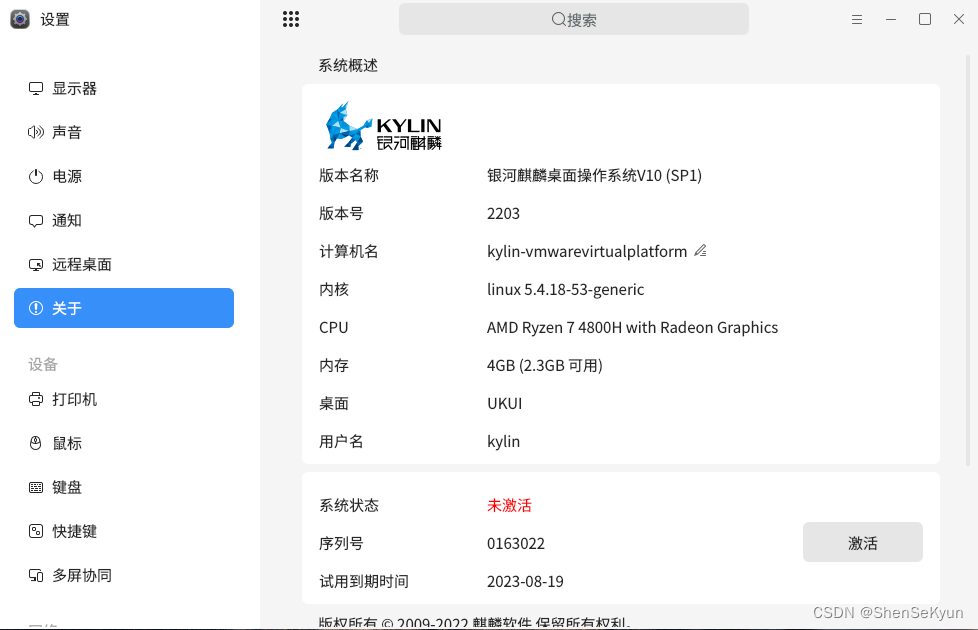
Task: Click the 系统概述 heading
Action: pyautogui.click(x=348, y=65)
